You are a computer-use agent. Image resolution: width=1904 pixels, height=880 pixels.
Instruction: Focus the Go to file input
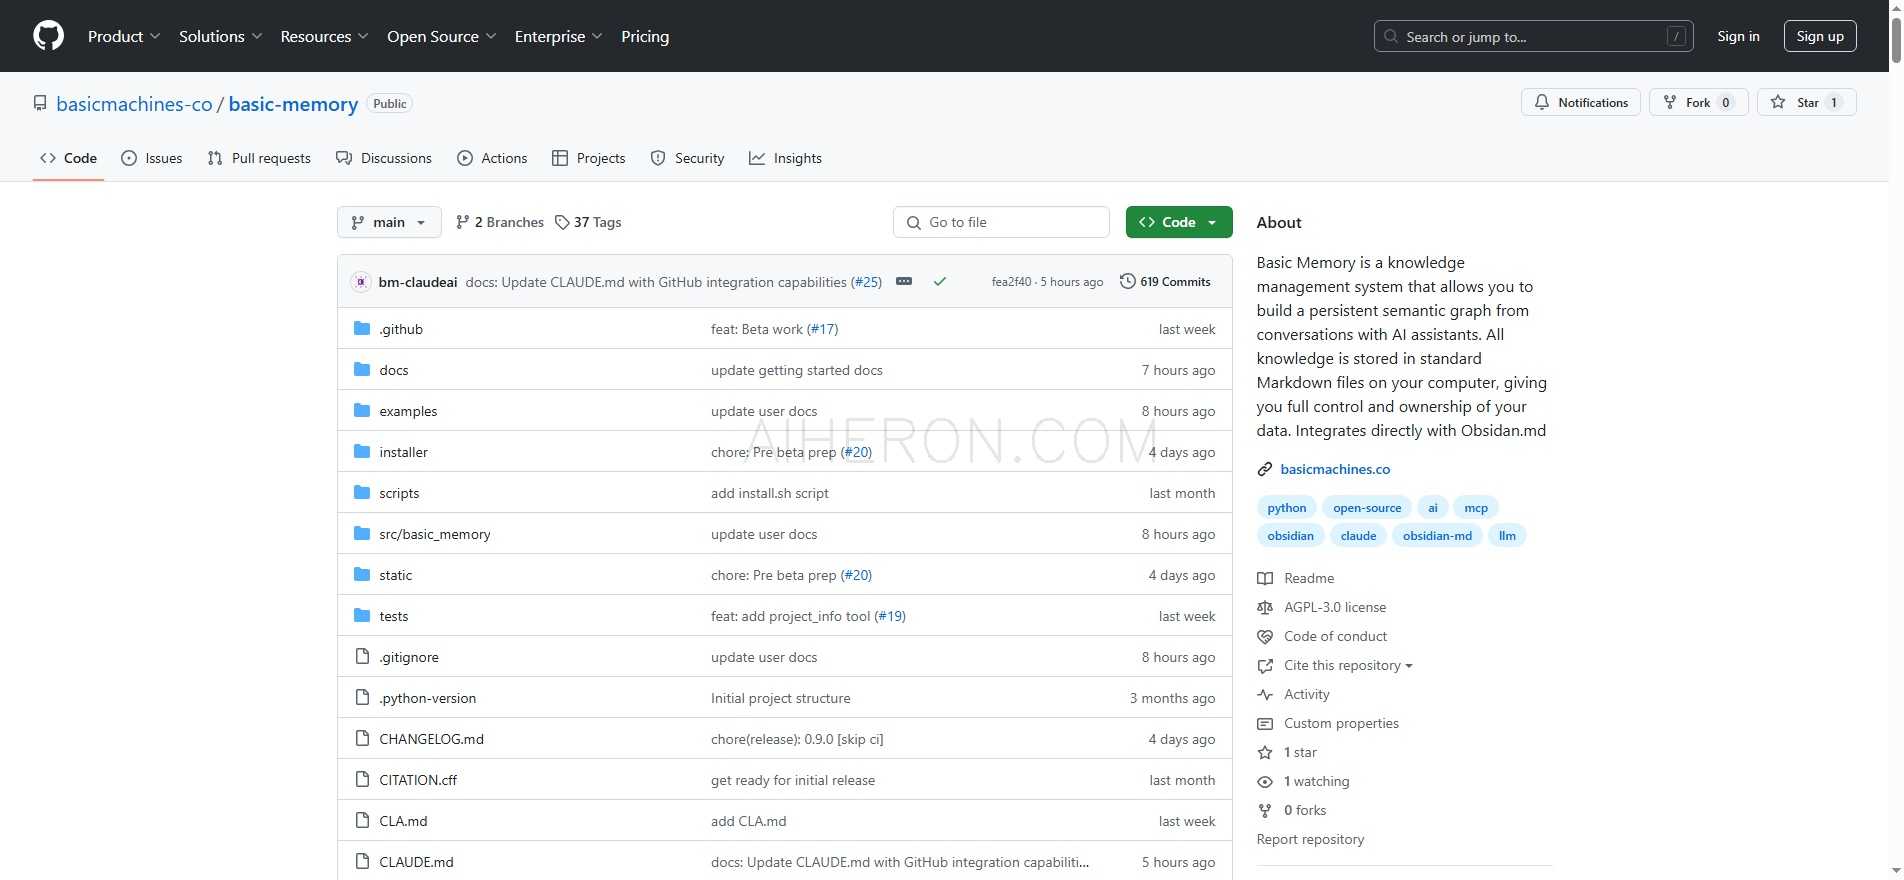click(x=1001, y=222)
